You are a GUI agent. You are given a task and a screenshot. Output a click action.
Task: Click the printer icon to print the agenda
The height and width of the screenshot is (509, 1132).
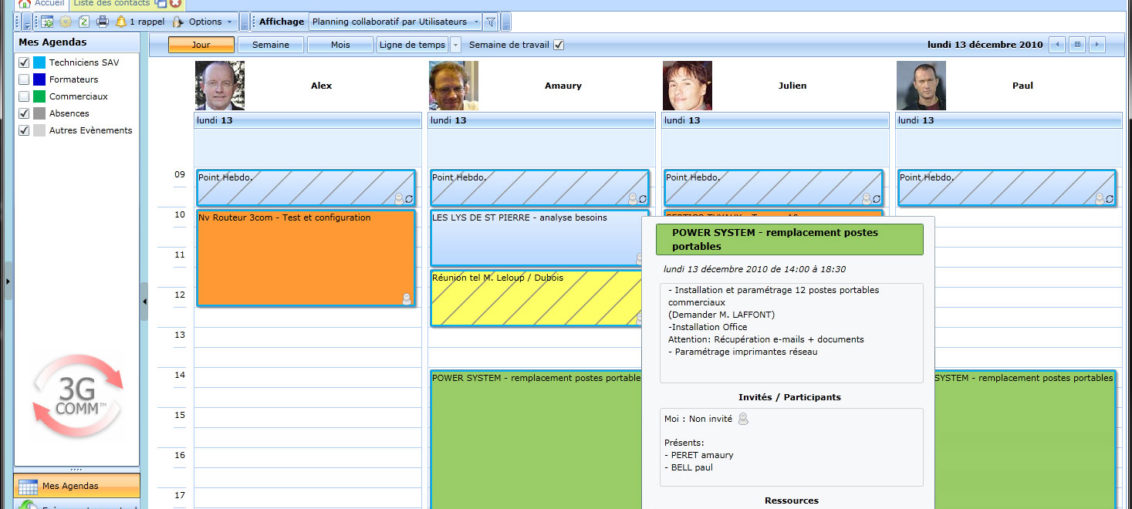click(103, 22)
